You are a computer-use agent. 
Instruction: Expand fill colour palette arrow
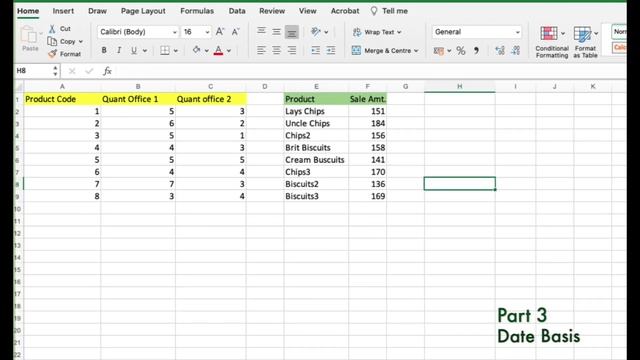coord(207,51)
